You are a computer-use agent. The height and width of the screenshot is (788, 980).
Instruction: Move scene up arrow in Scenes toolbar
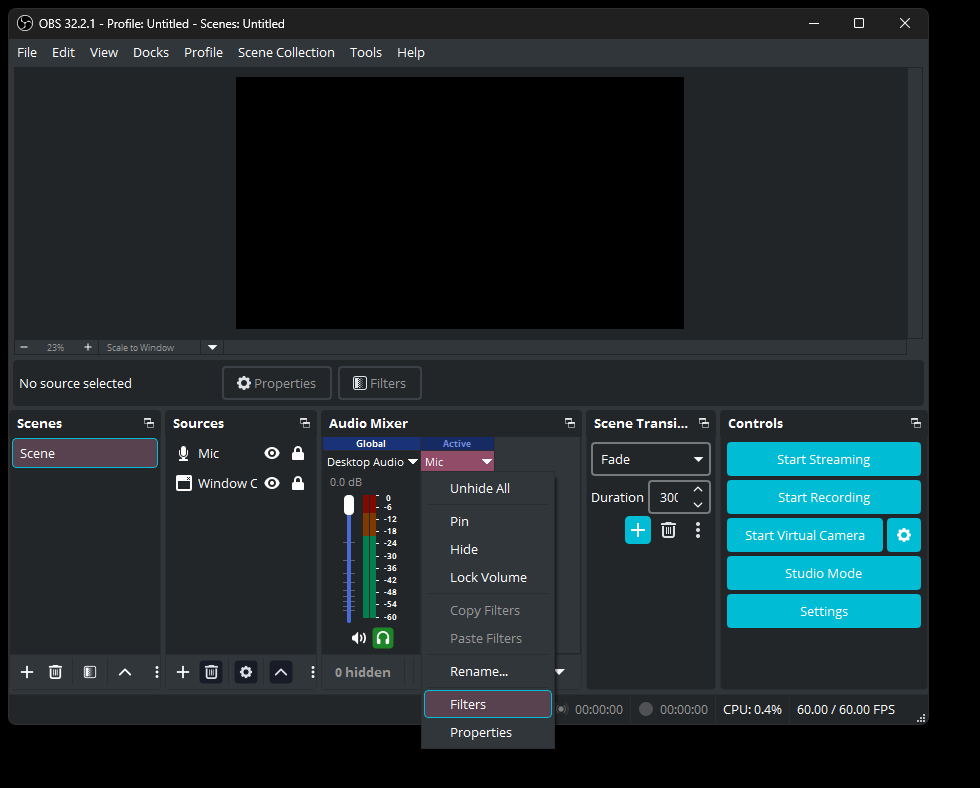click(x=125, y=672)
